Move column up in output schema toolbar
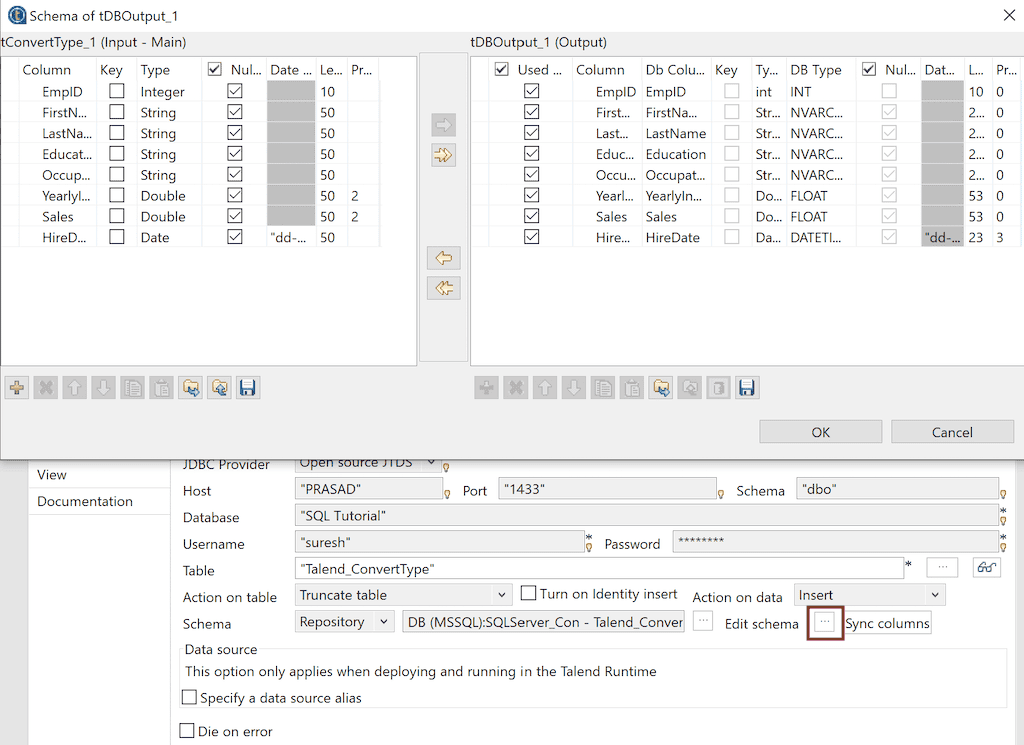This screenshot has height=745, width=1024. tap(545, 388)
